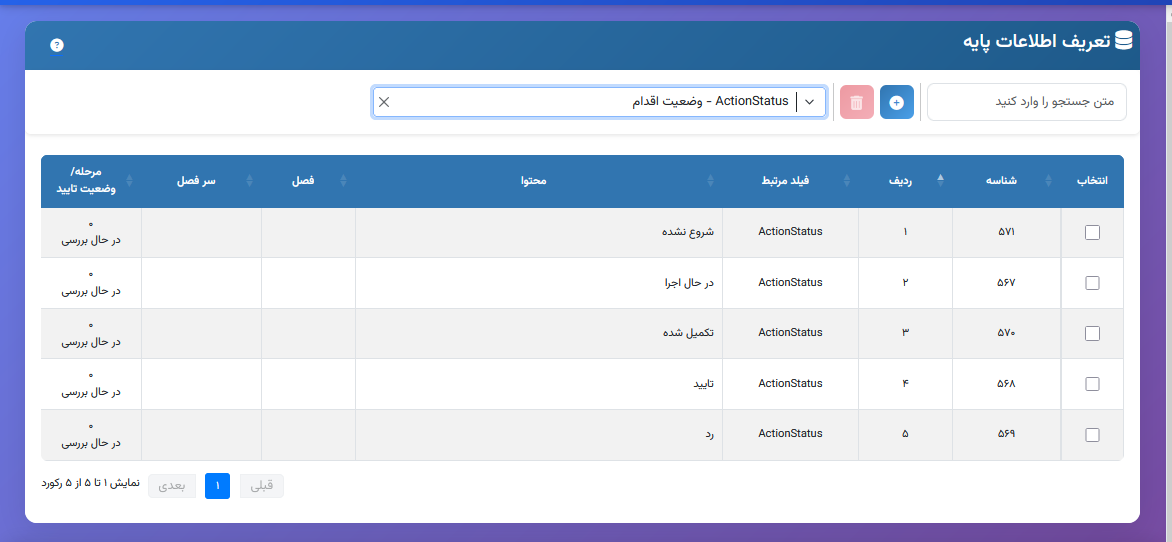Click the red trash delete button
Viewport: 1172px width, 542px height.
click(x=857, y=102)
